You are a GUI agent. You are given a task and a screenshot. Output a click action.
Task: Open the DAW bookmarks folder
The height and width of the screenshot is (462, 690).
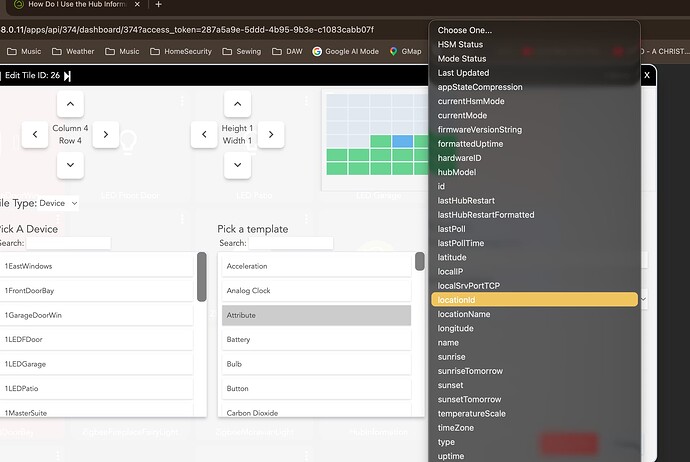pos(287,51)
